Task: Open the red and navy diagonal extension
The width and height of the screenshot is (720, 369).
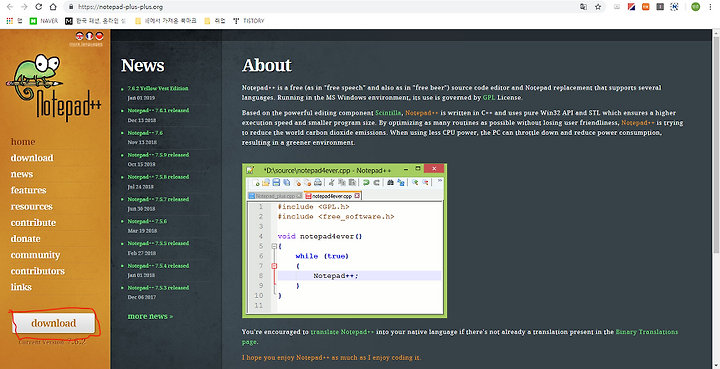Action: [631, 7]
